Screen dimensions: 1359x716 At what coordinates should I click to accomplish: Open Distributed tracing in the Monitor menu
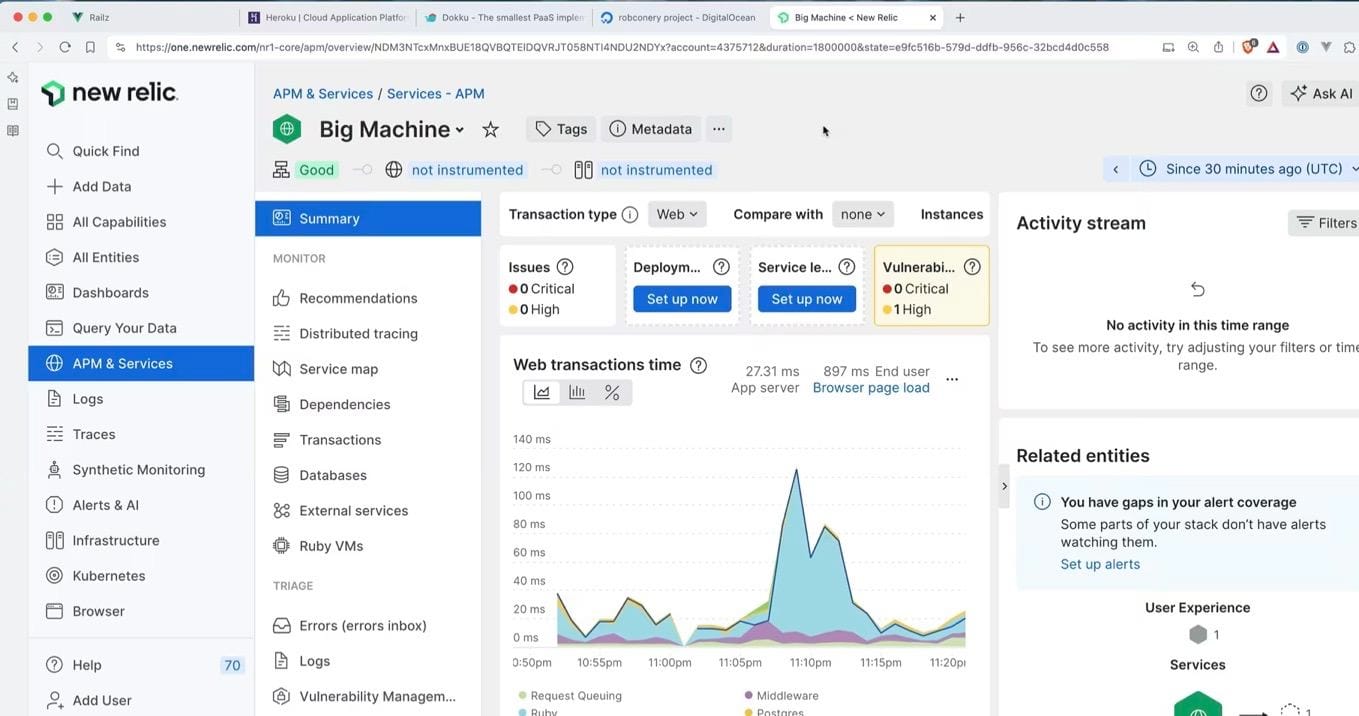(358, 333)
